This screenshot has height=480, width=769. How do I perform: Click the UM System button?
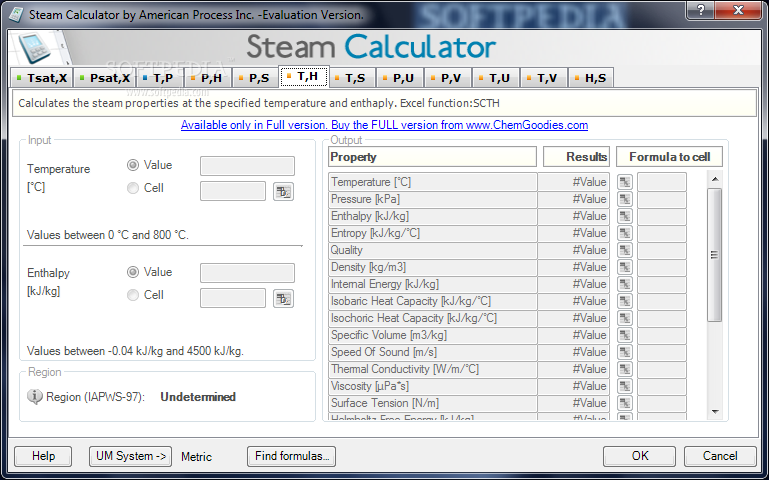130,456
